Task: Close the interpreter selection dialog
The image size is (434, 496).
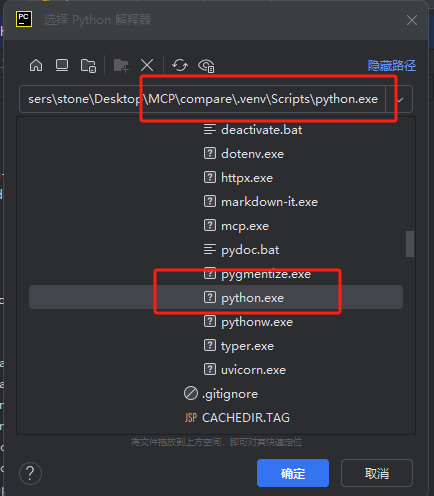Action: (412, 20)
